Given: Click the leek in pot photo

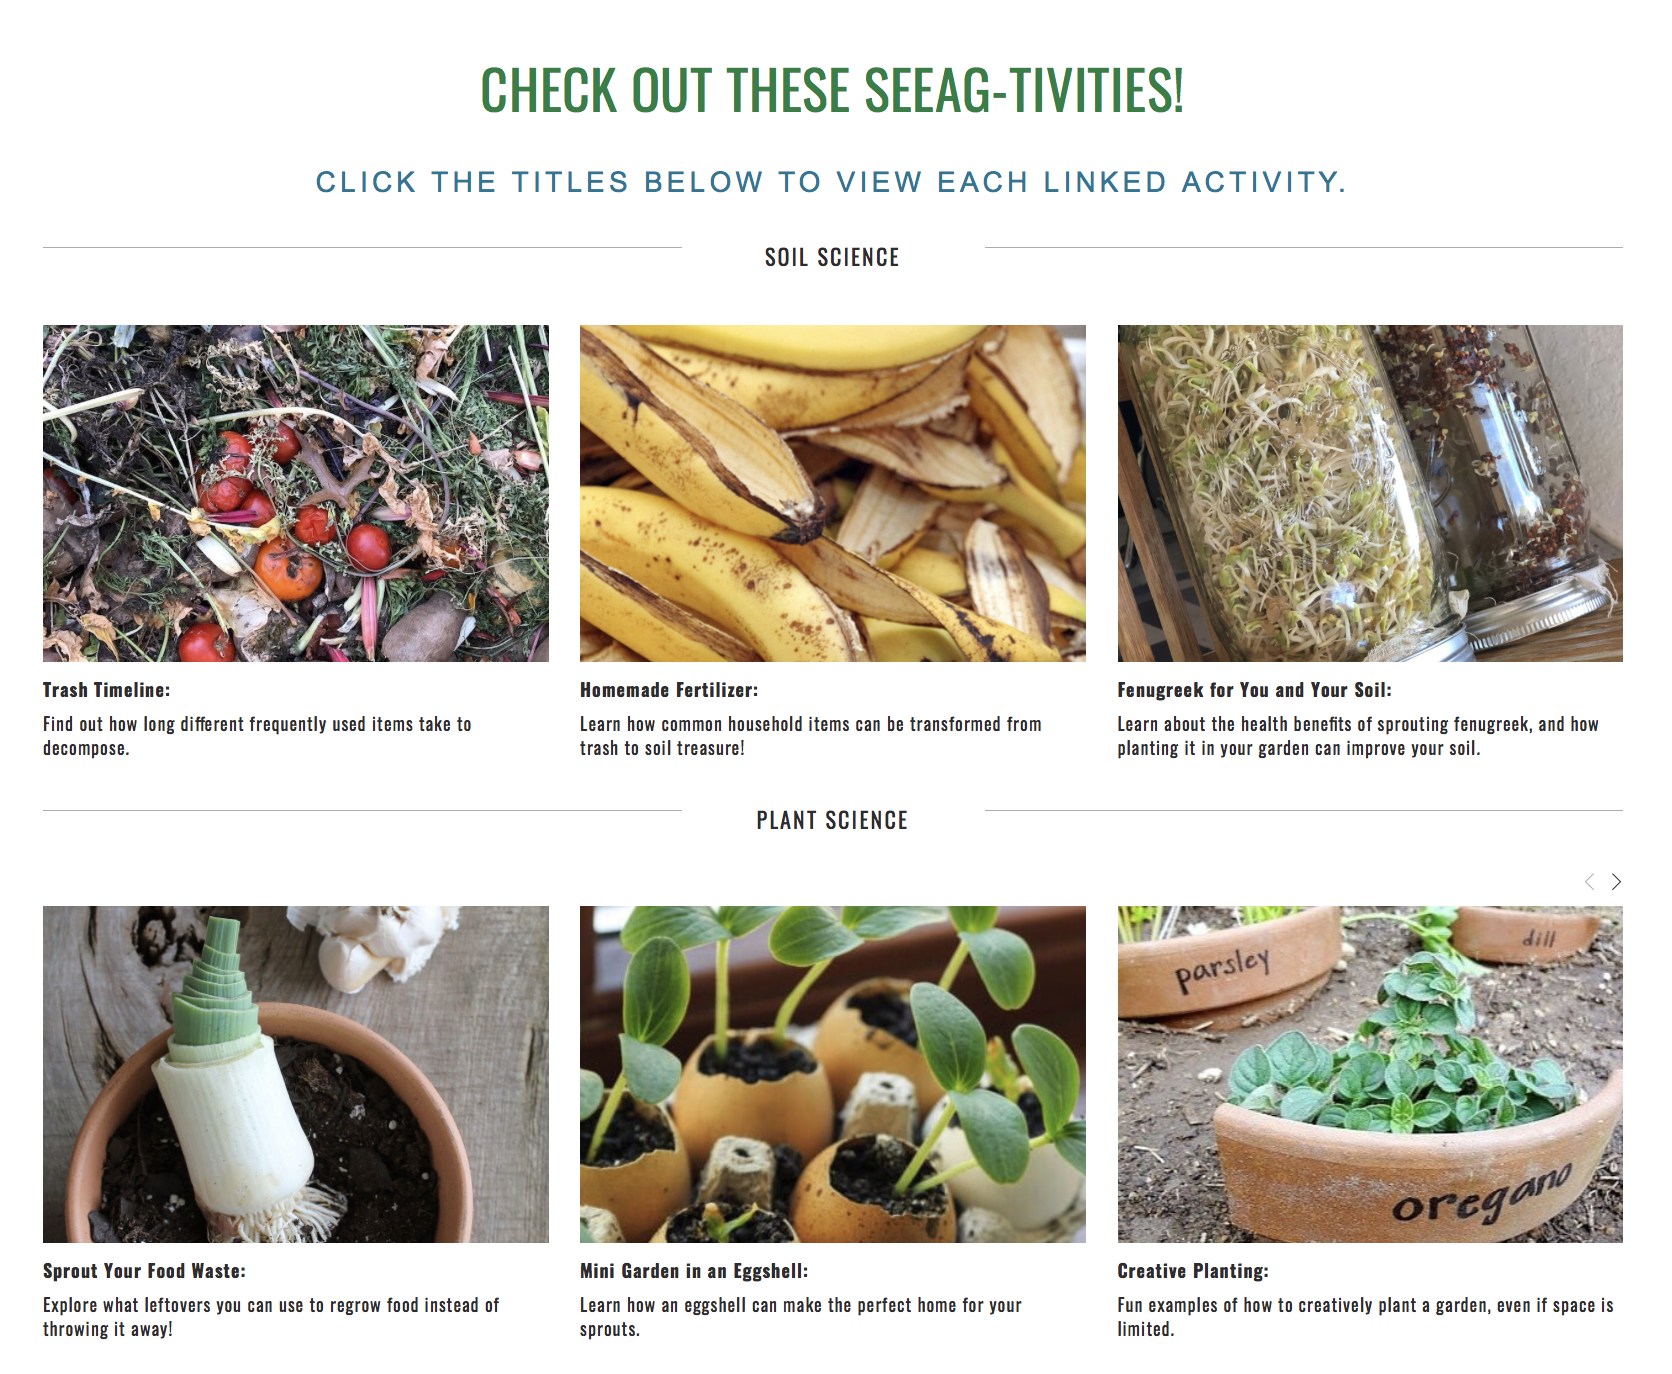Looking at the screenshot, I should tap(296, 1075).
